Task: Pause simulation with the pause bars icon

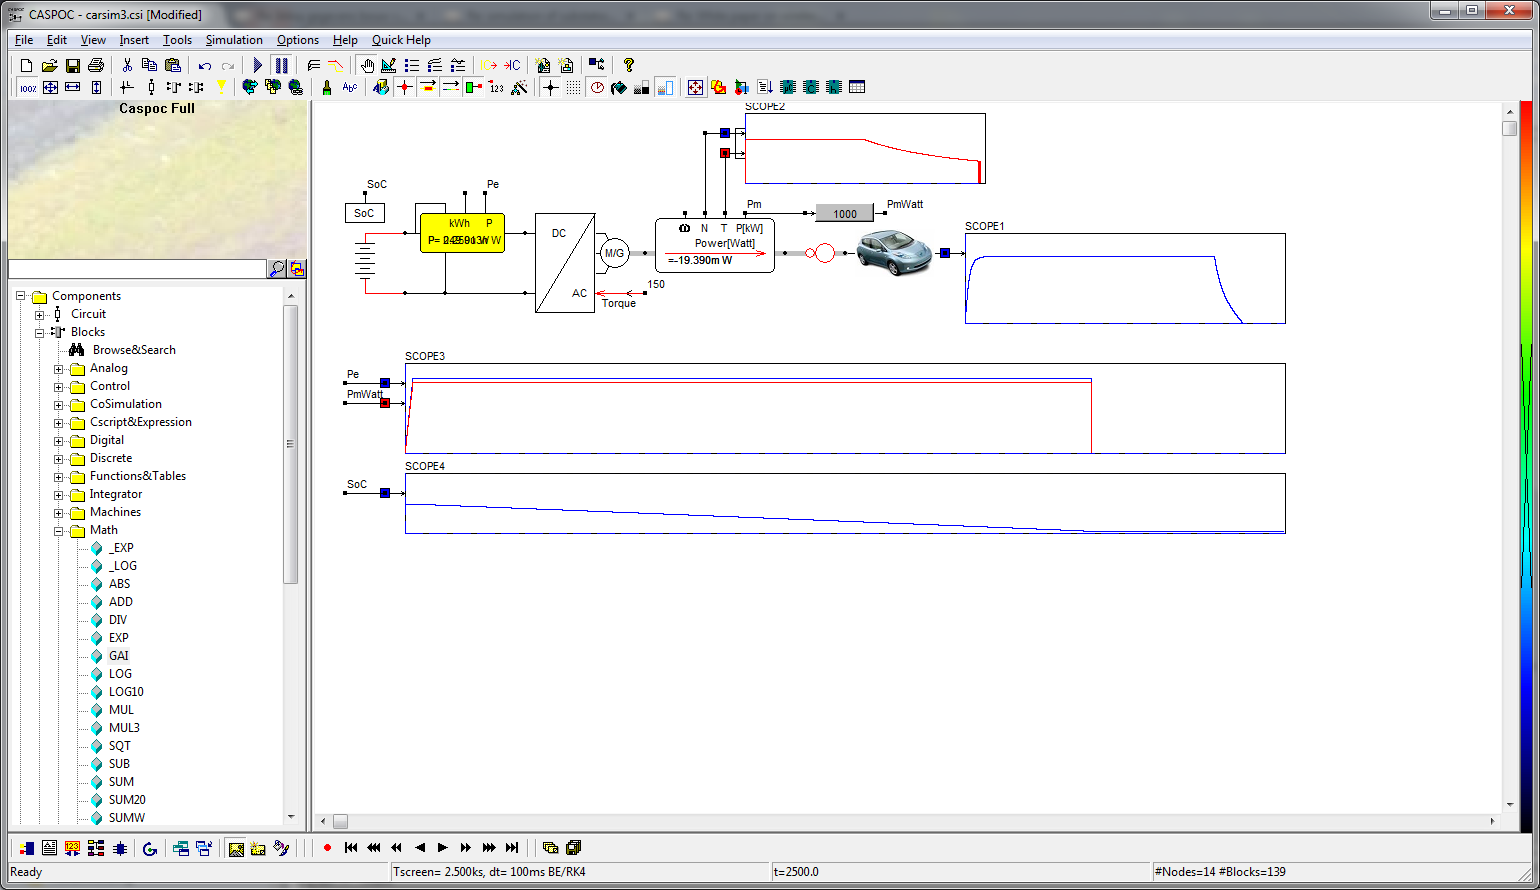Action: (281, 65)
